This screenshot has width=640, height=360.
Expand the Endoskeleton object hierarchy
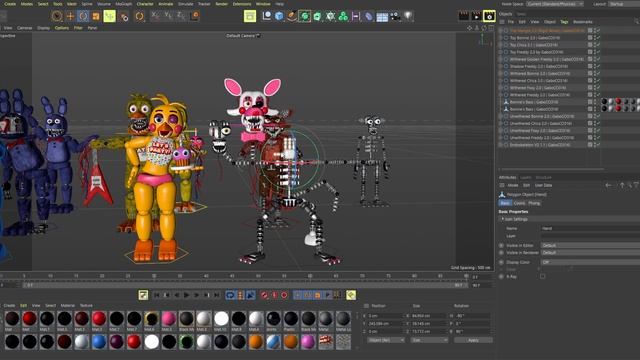pos(501,145)
